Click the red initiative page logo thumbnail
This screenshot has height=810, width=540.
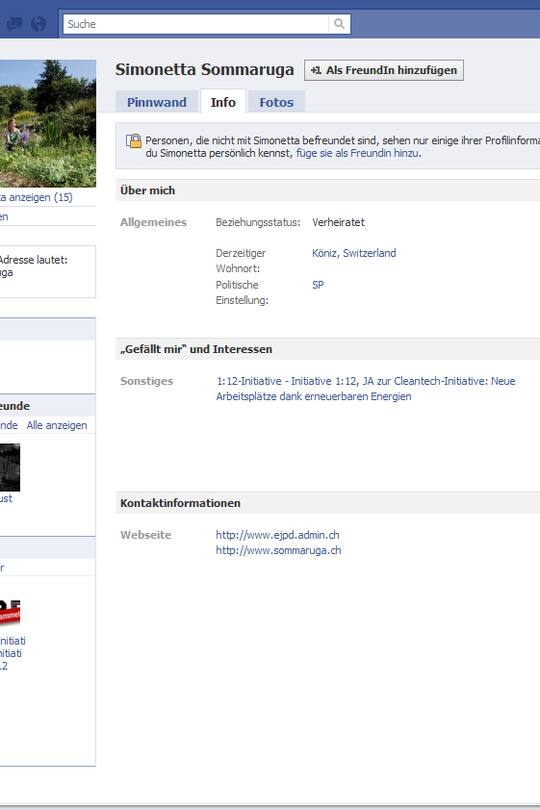click(10, 612)
